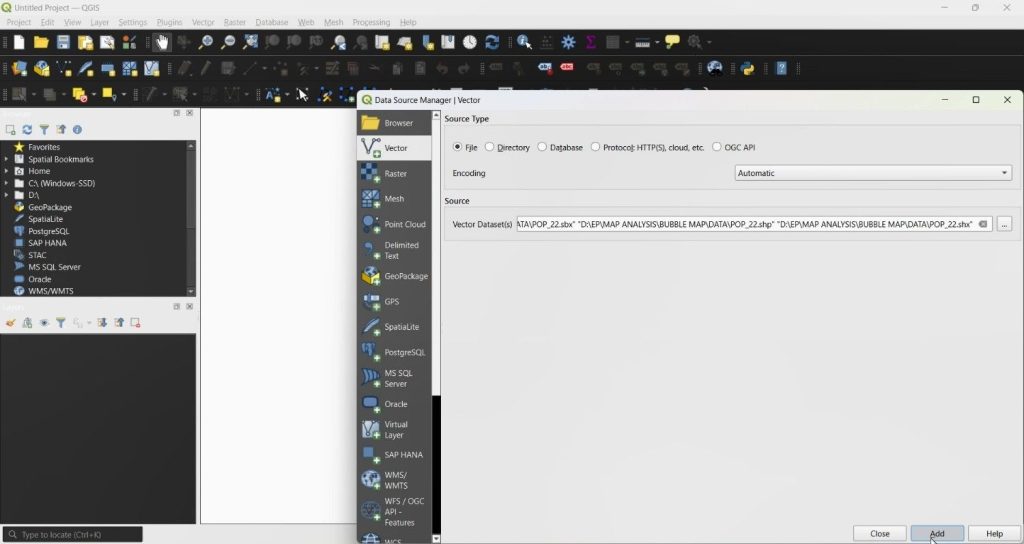The image size is (1024, 544).
Task: Open the Raster menu
Action: [234, 22]
